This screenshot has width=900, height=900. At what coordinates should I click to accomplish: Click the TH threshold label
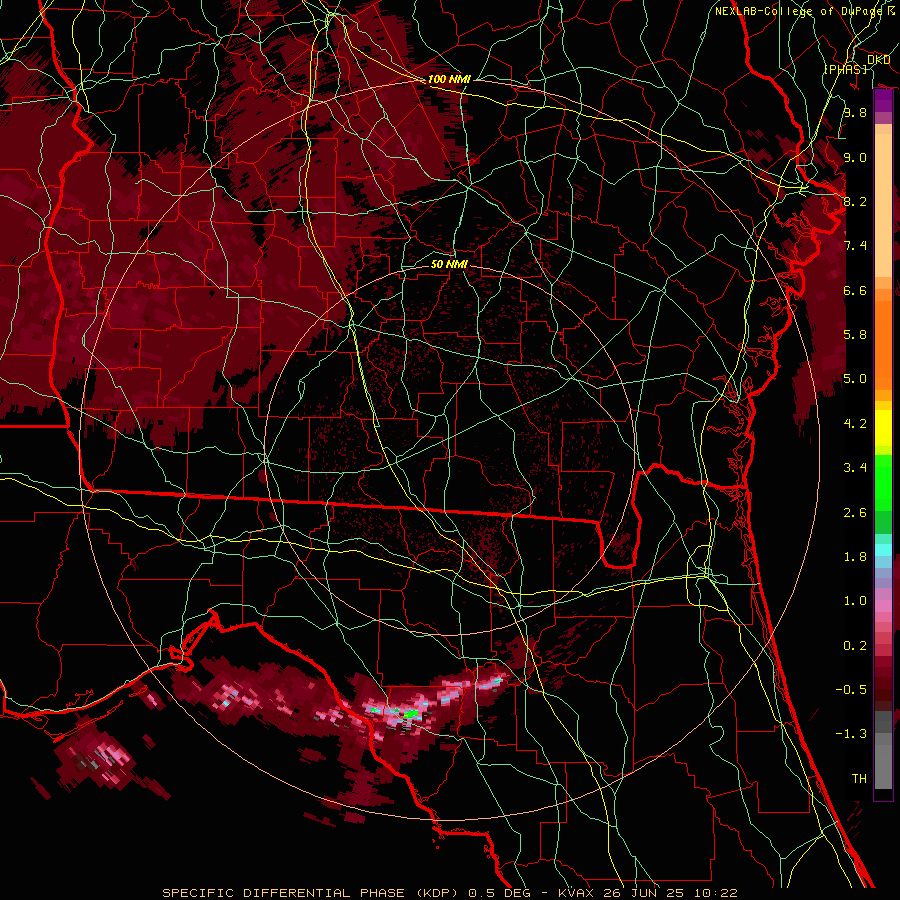point(859,779)
